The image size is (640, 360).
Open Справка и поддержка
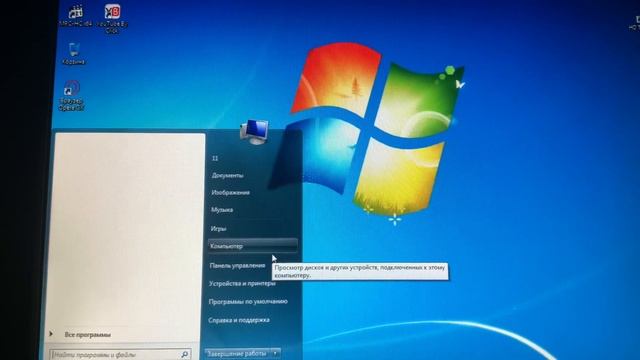(x=239, y=320)
